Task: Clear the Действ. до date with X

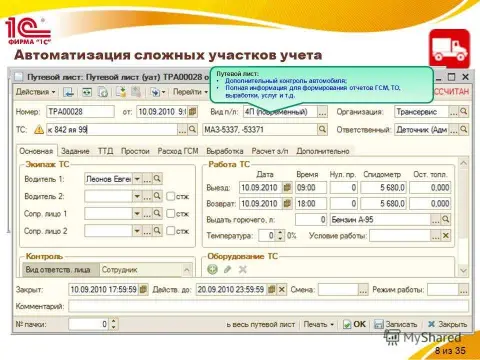Action: (x=282, y=289)
